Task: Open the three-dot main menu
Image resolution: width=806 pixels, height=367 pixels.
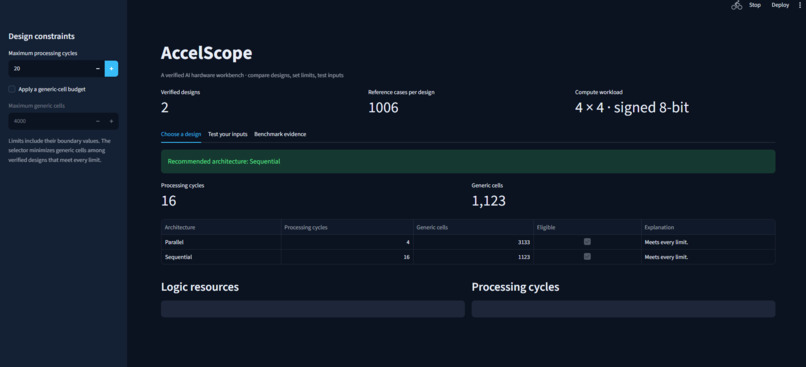Action: pos(799,5)
